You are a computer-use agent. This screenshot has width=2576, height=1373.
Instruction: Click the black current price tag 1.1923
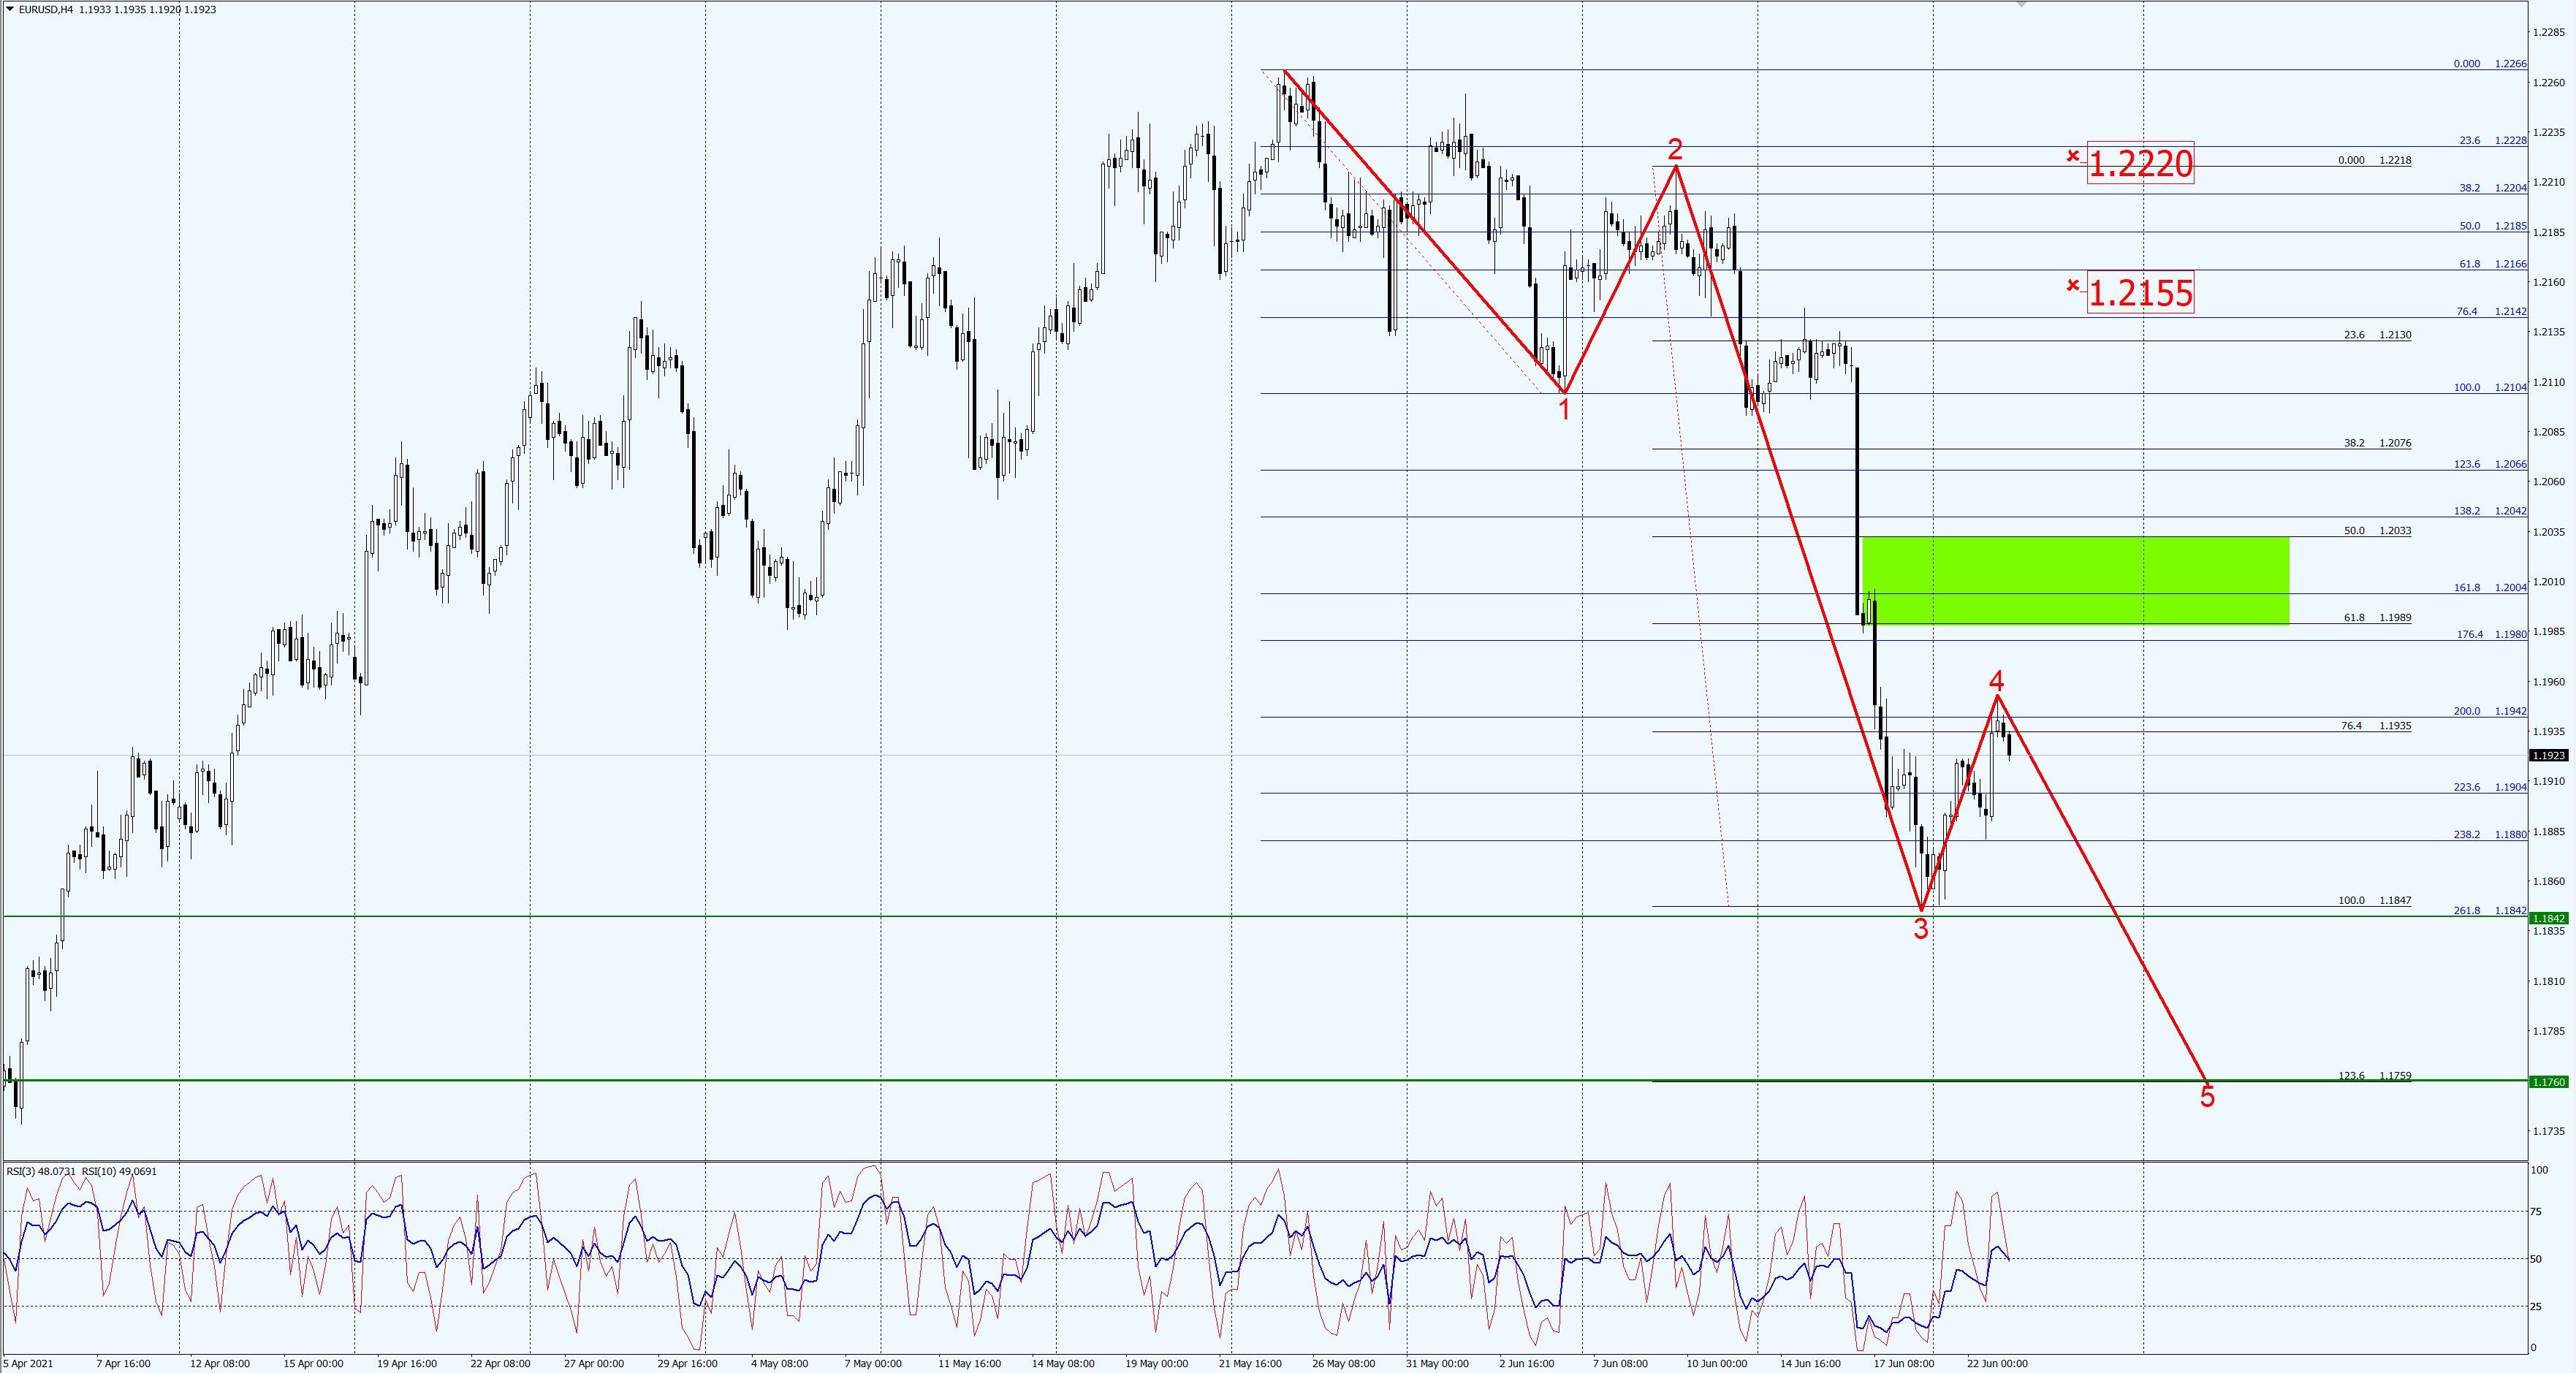click(x=2549, y=755)
